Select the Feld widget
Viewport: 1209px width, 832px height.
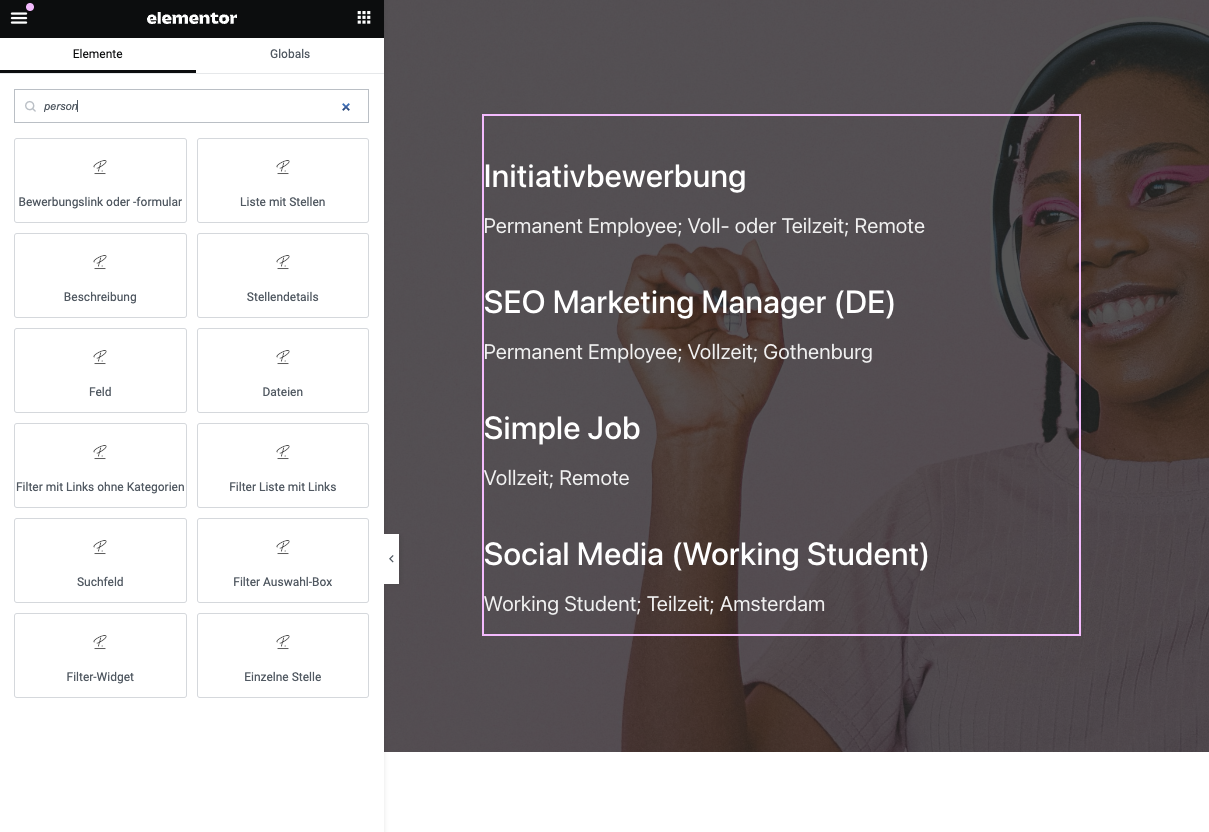coord(100,370)
